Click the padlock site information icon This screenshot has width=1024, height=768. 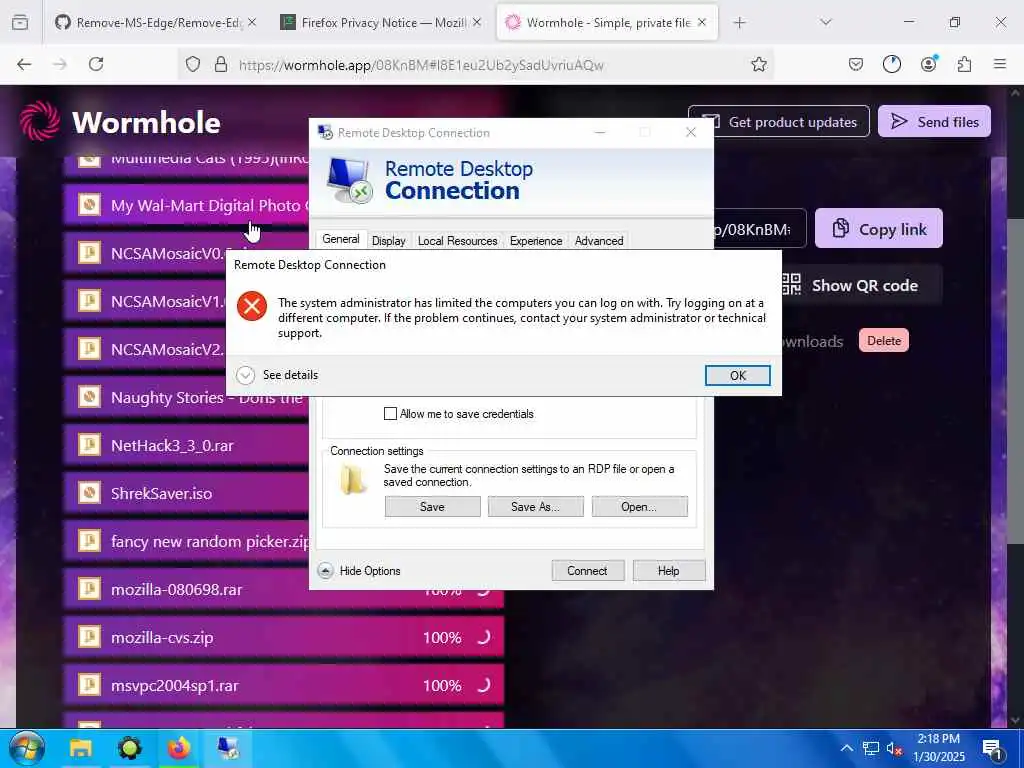221,64
